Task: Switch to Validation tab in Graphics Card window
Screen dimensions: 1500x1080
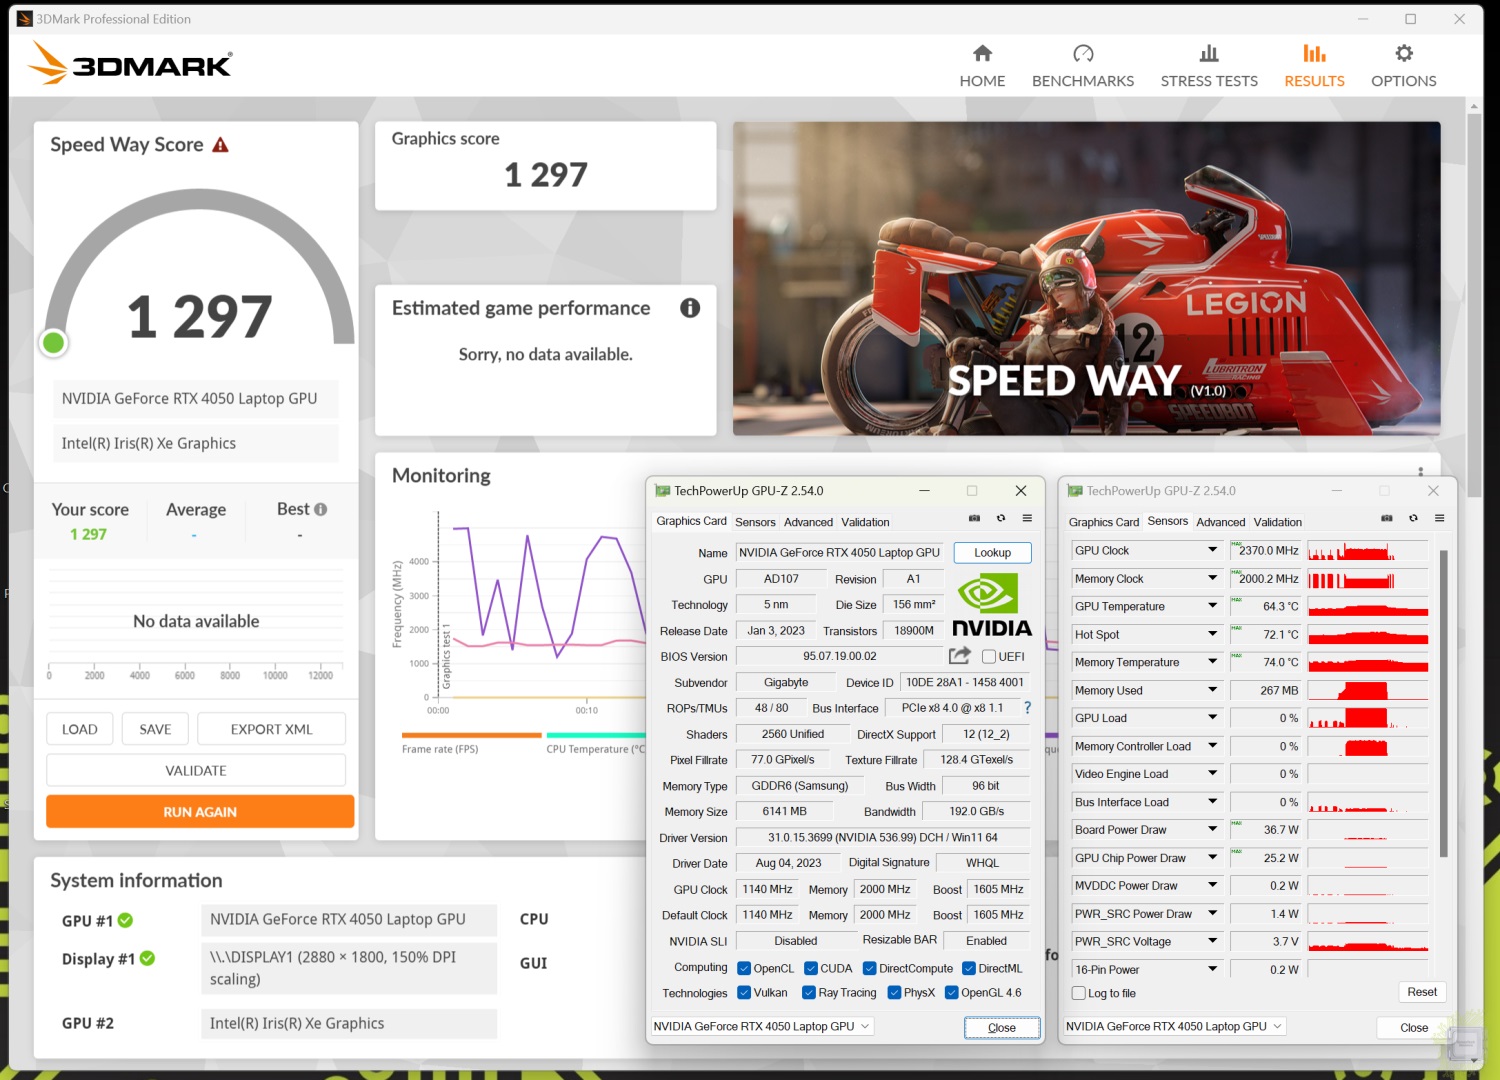Action: 865,522
